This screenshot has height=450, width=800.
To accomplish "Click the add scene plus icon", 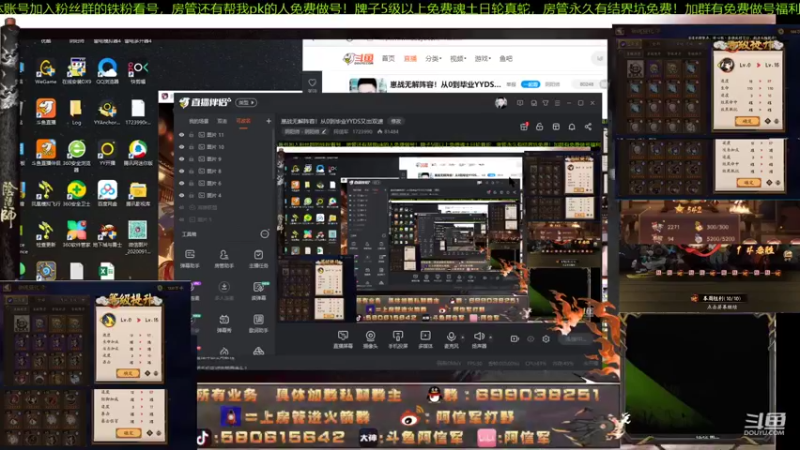I will [x=268, y=121].
